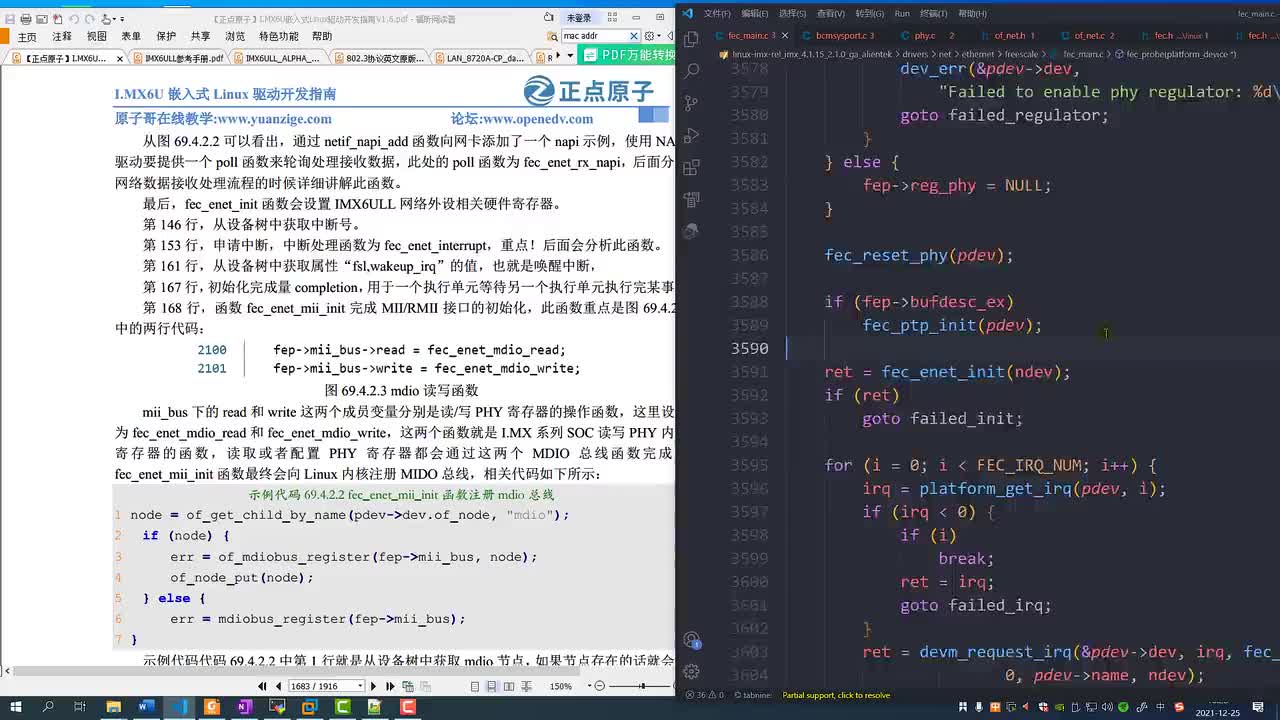Open the Run and Debug sidebar icon
This screenshot has width=1280, height=720.
(x=691, y=135)
